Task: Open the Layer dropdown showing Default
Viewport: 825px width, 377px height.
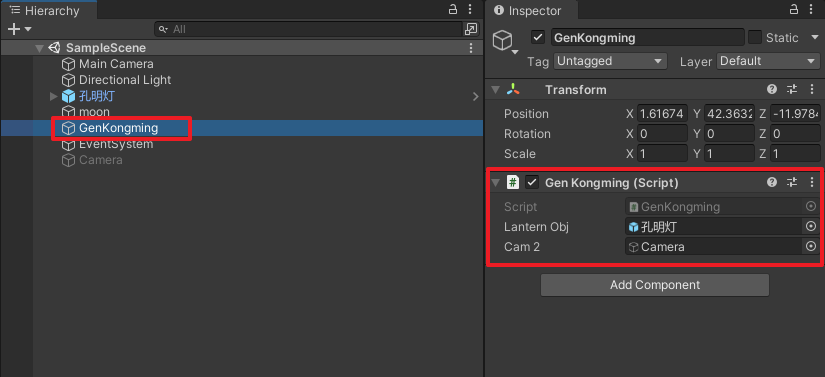Action: [768, 61]
